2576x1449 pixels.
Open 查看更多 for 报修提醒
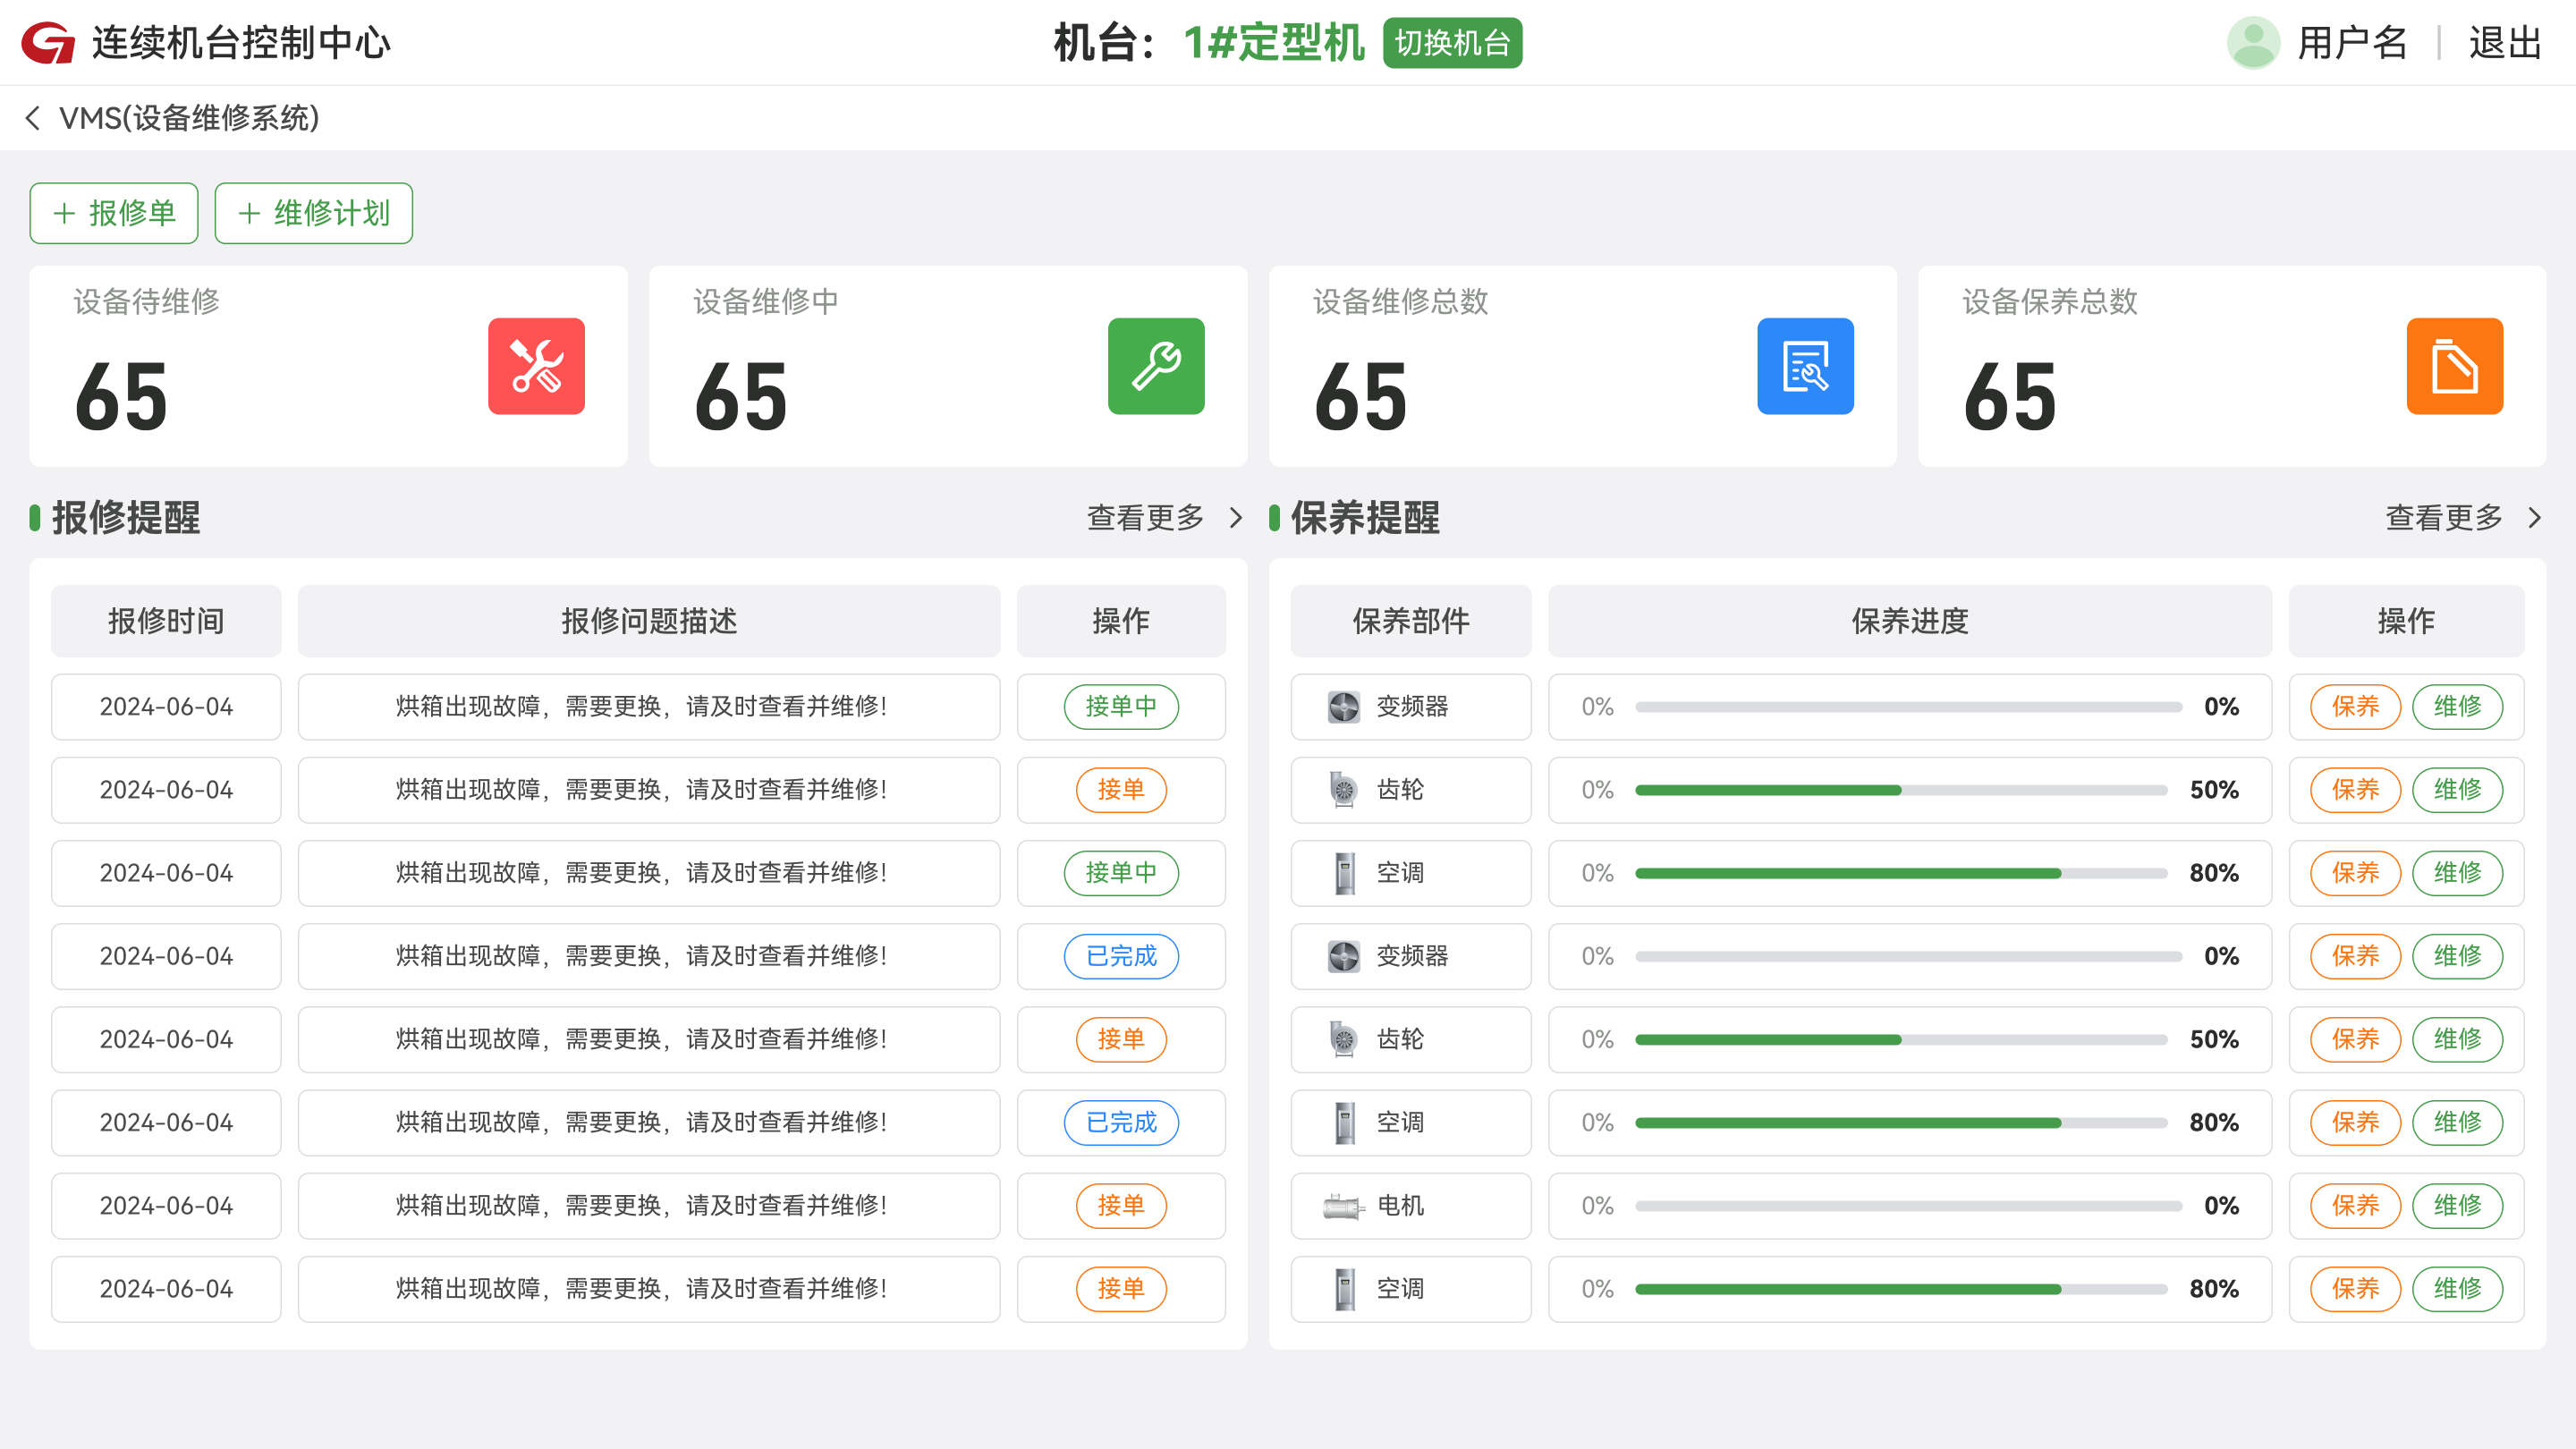[x=1145, y=518]
